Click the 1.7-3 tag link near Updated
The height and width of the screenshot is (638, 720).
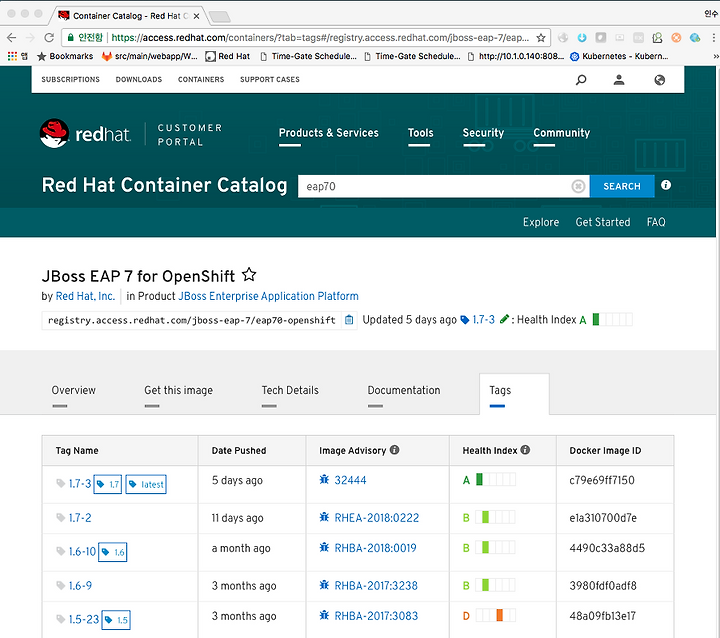(484, 319)
